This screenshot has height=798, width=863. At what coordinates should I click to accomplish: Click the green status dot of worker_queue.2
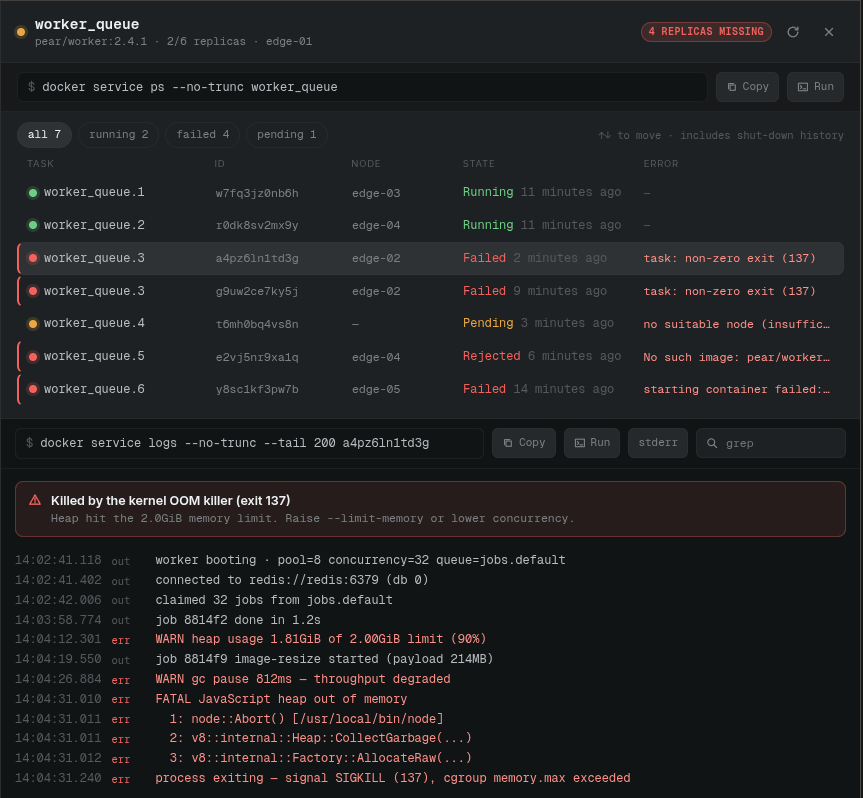(33, 225)
